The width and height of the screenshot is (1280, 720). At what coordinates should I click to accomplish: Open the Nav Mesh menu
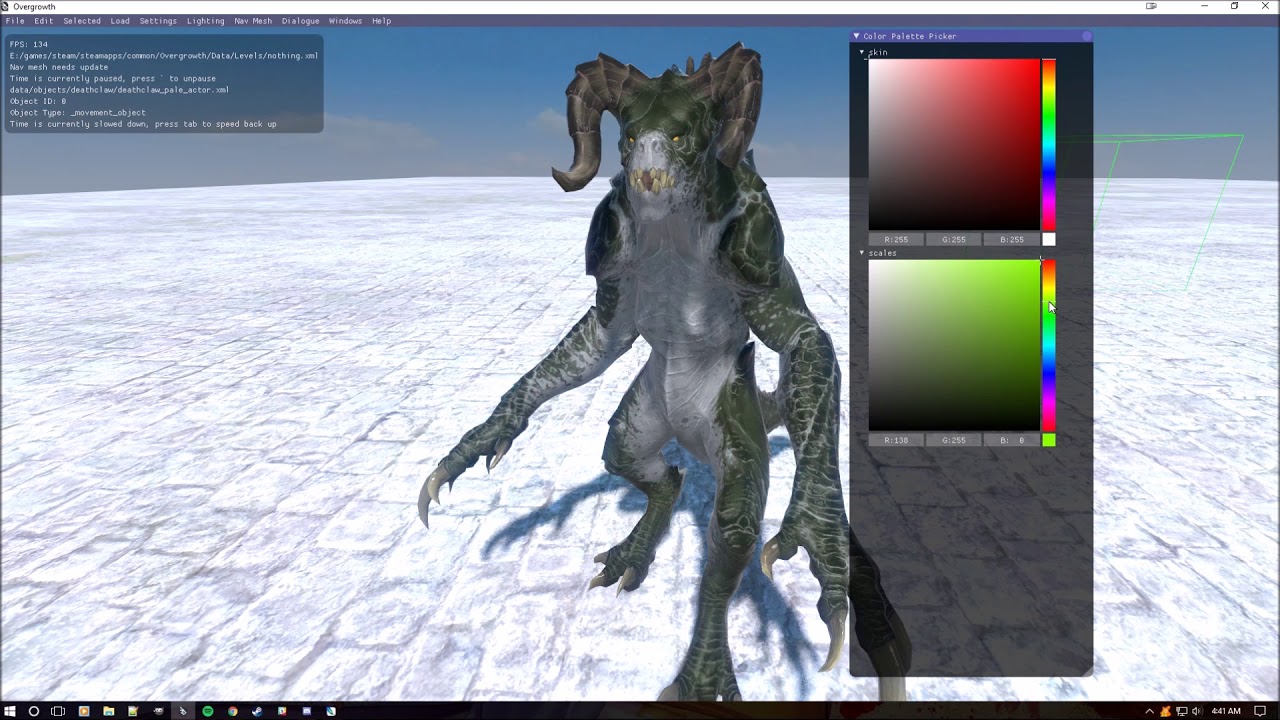click(x=253, y=21)
